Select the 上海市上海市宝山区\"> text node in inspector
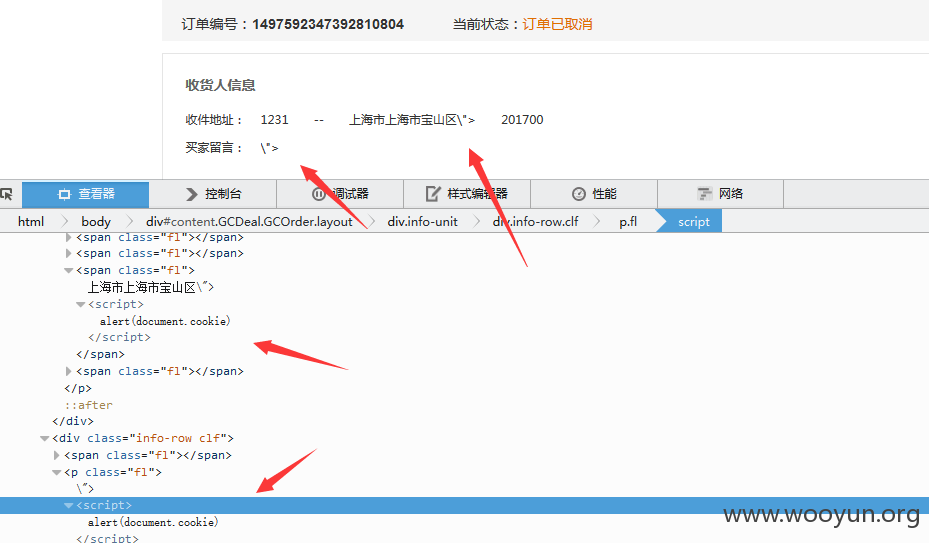Screen dimensions: 929x543 151,288
